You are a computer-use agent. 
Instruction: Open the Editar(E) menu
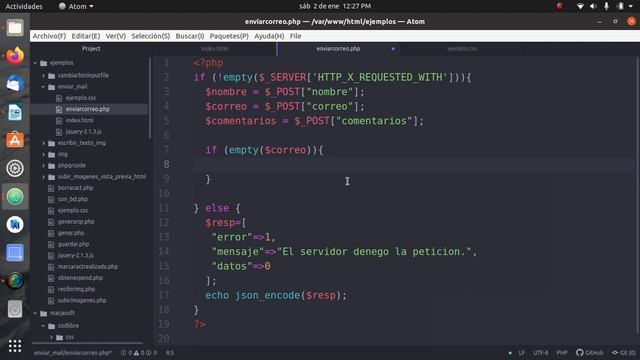pyautogui.click(x=86, y=36)
